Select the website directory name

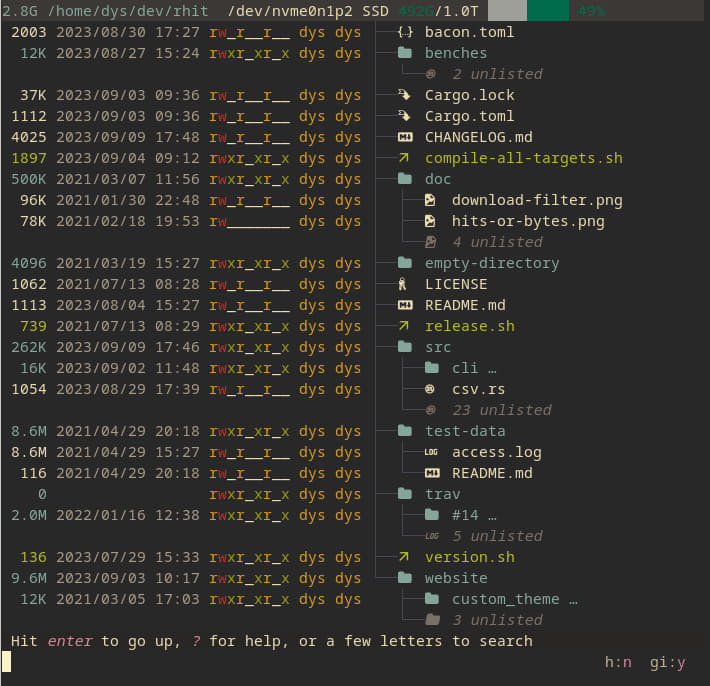tap(456, 578)
